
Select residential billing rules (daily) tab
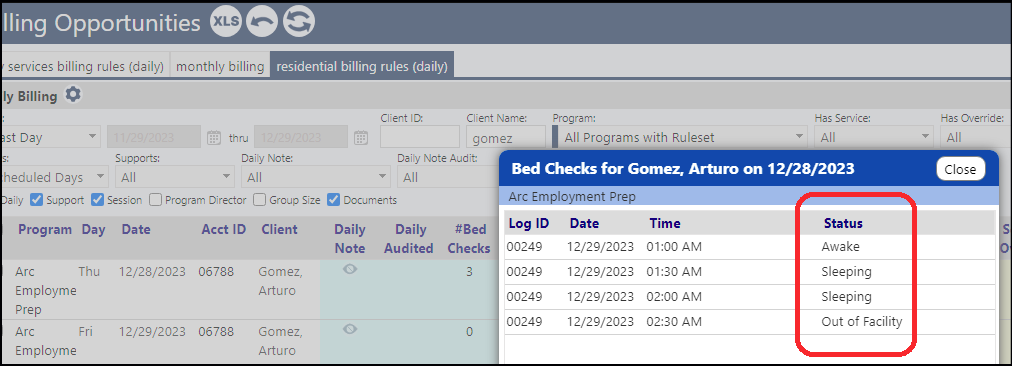pyautogui.click(x=362, y=66)
